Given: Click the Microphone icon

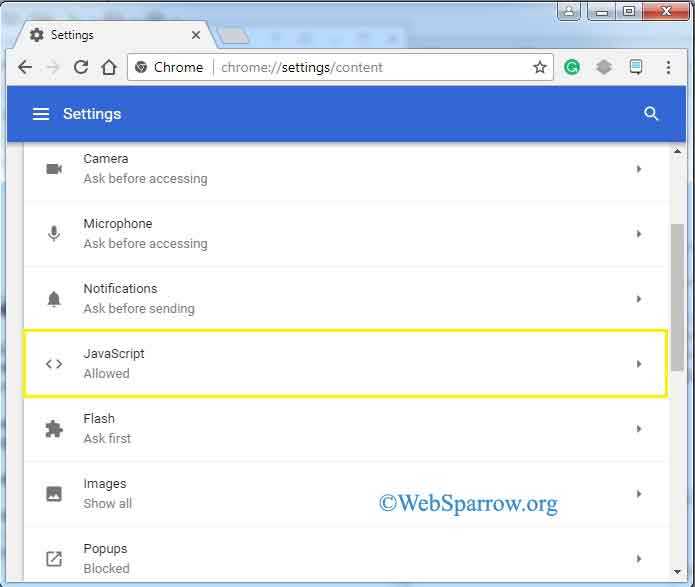Looking at the screenshot, I should click(x=54, y=233).
